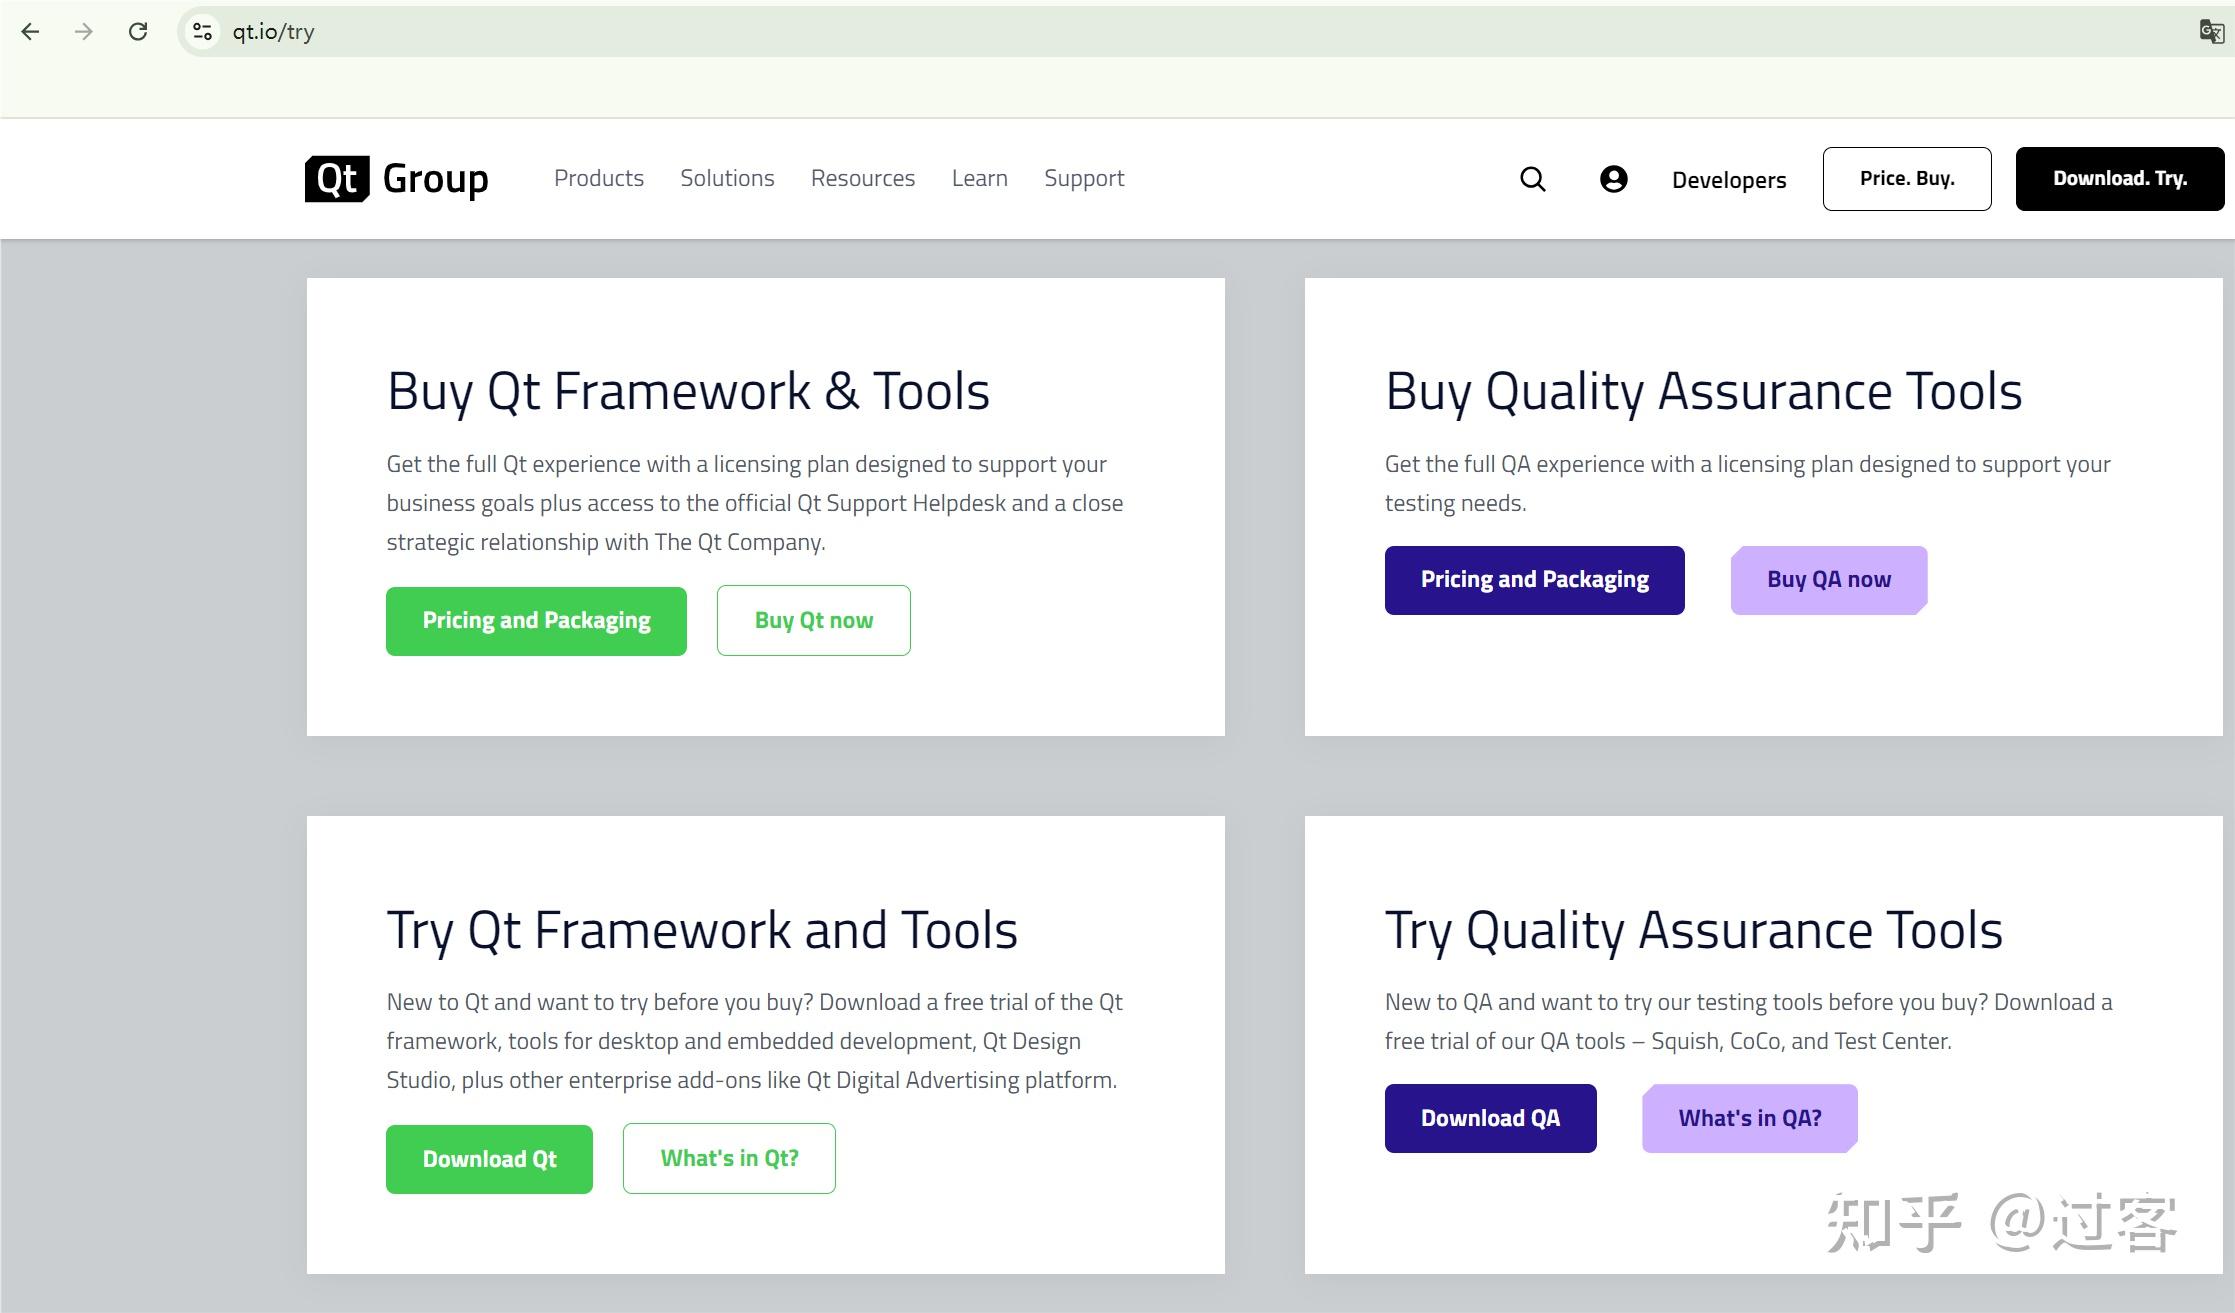
Task: Click the address bar URL field
Action: click(x=700, y=32)
